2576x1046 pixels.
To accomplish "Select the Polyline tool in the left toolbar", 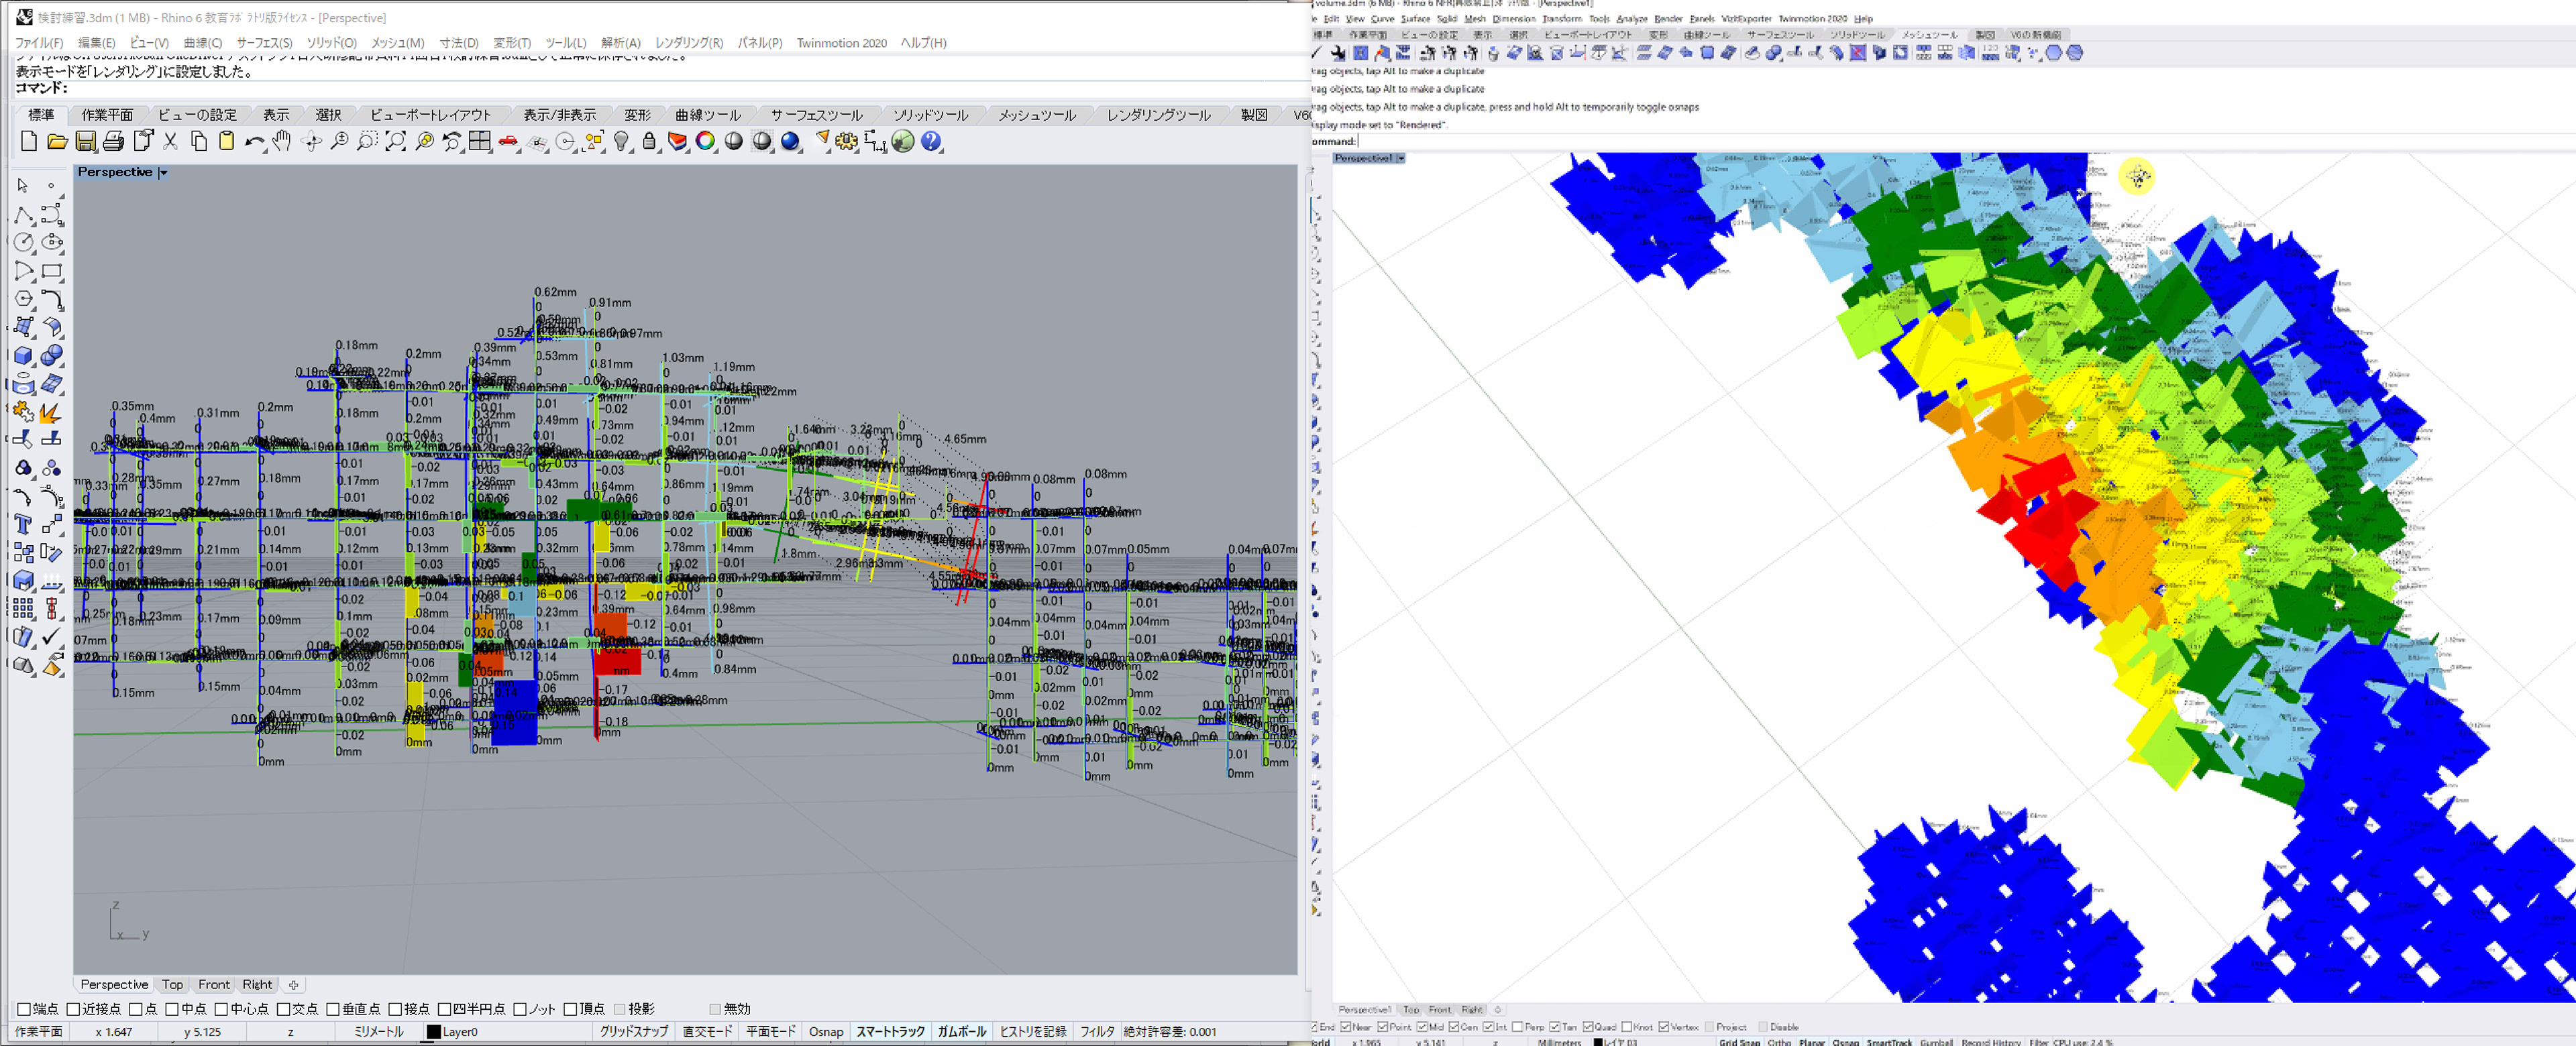I will (x=23, y=214).
